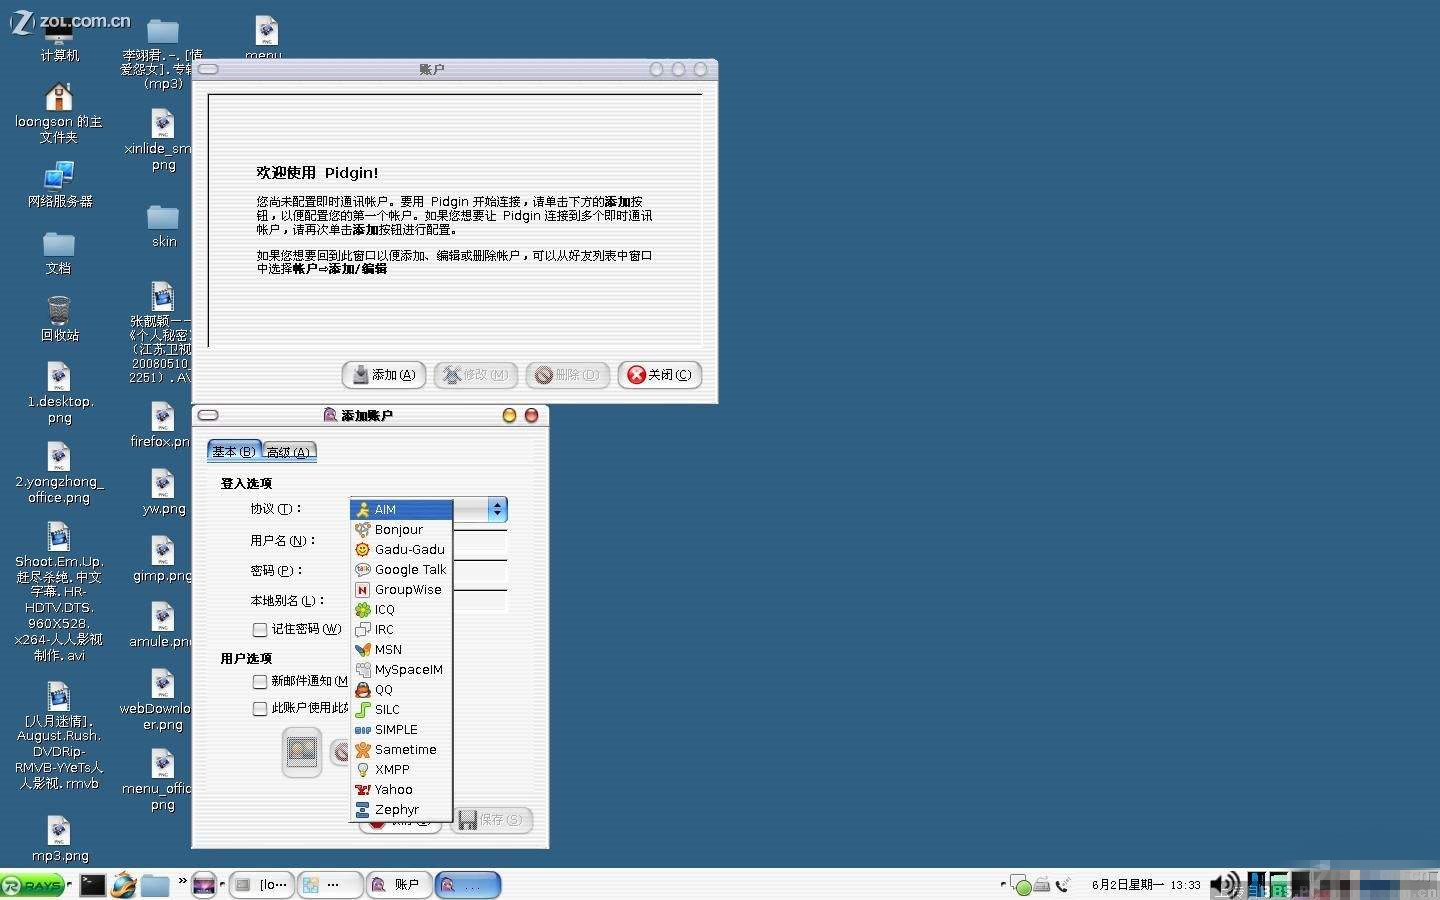Launch the terminal from the taskbar

[x=93, y=885]
